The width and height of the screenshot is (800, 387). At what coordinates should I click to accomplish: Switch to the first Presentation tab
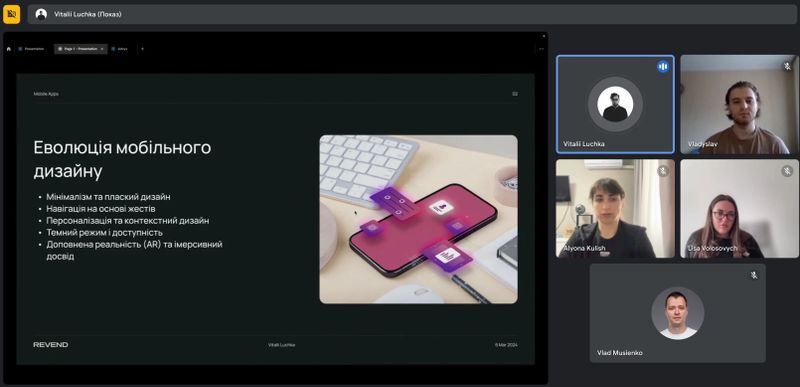(32, 49)
